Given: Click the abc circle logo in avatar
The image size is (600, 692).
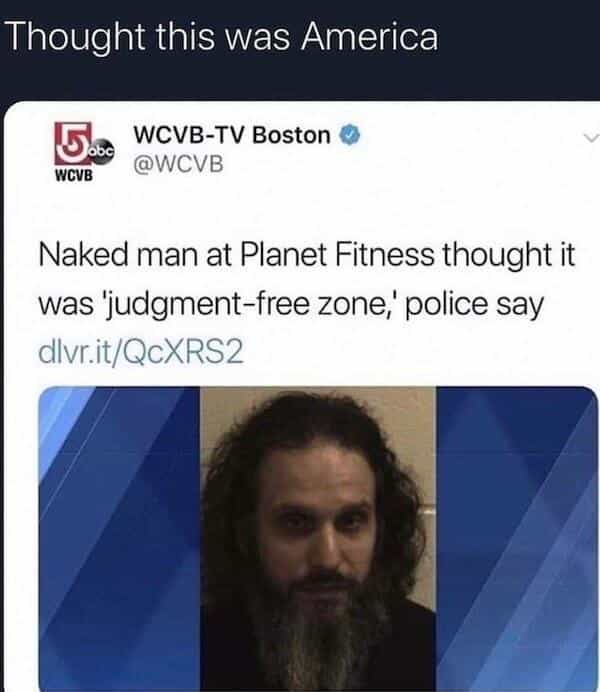Looking at the screenshot, I should pyautogui.click(x=103, y=153).
